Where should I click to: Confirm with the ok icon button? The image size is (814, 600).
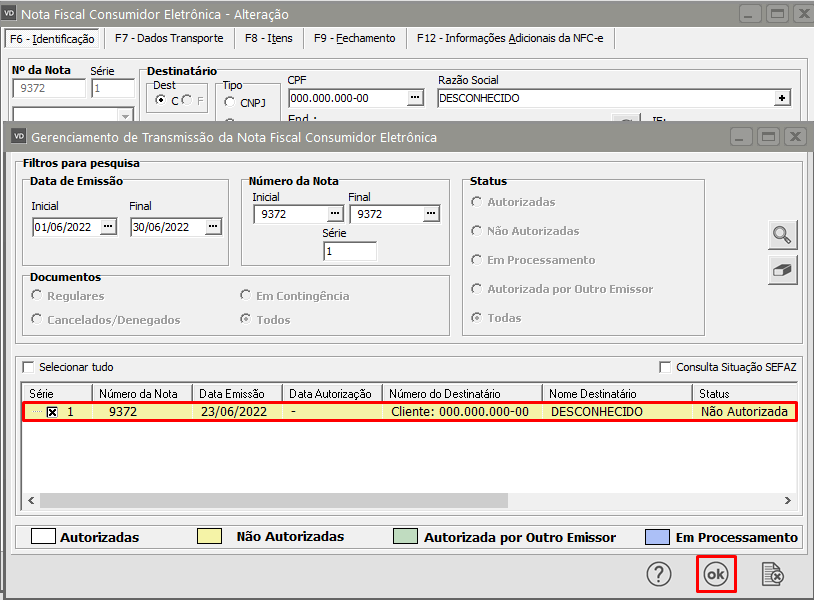coord(716,574)
